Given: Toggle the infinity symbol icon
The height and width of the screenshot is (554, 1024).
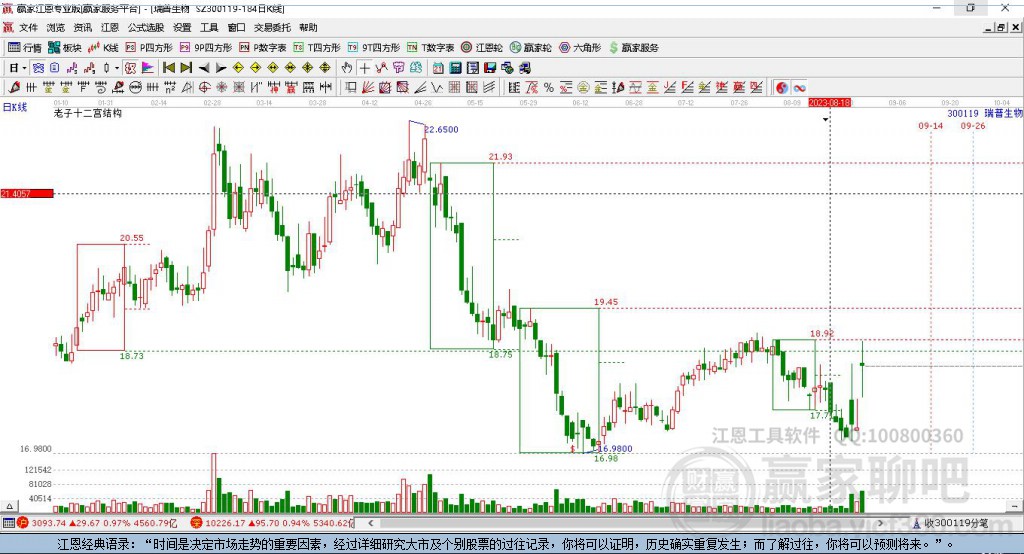Looking at the screenshot, I should coord(799,88).
